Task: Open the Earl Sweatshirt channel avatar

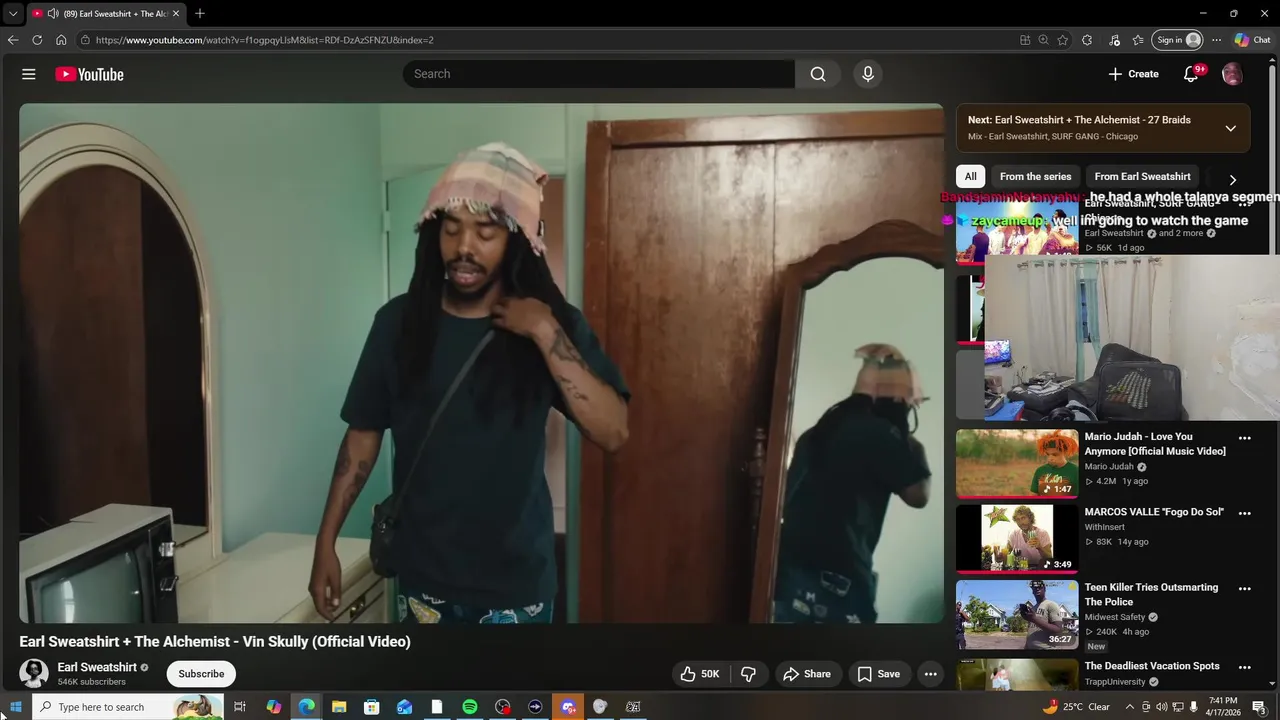Action: (x=34, y=673)
